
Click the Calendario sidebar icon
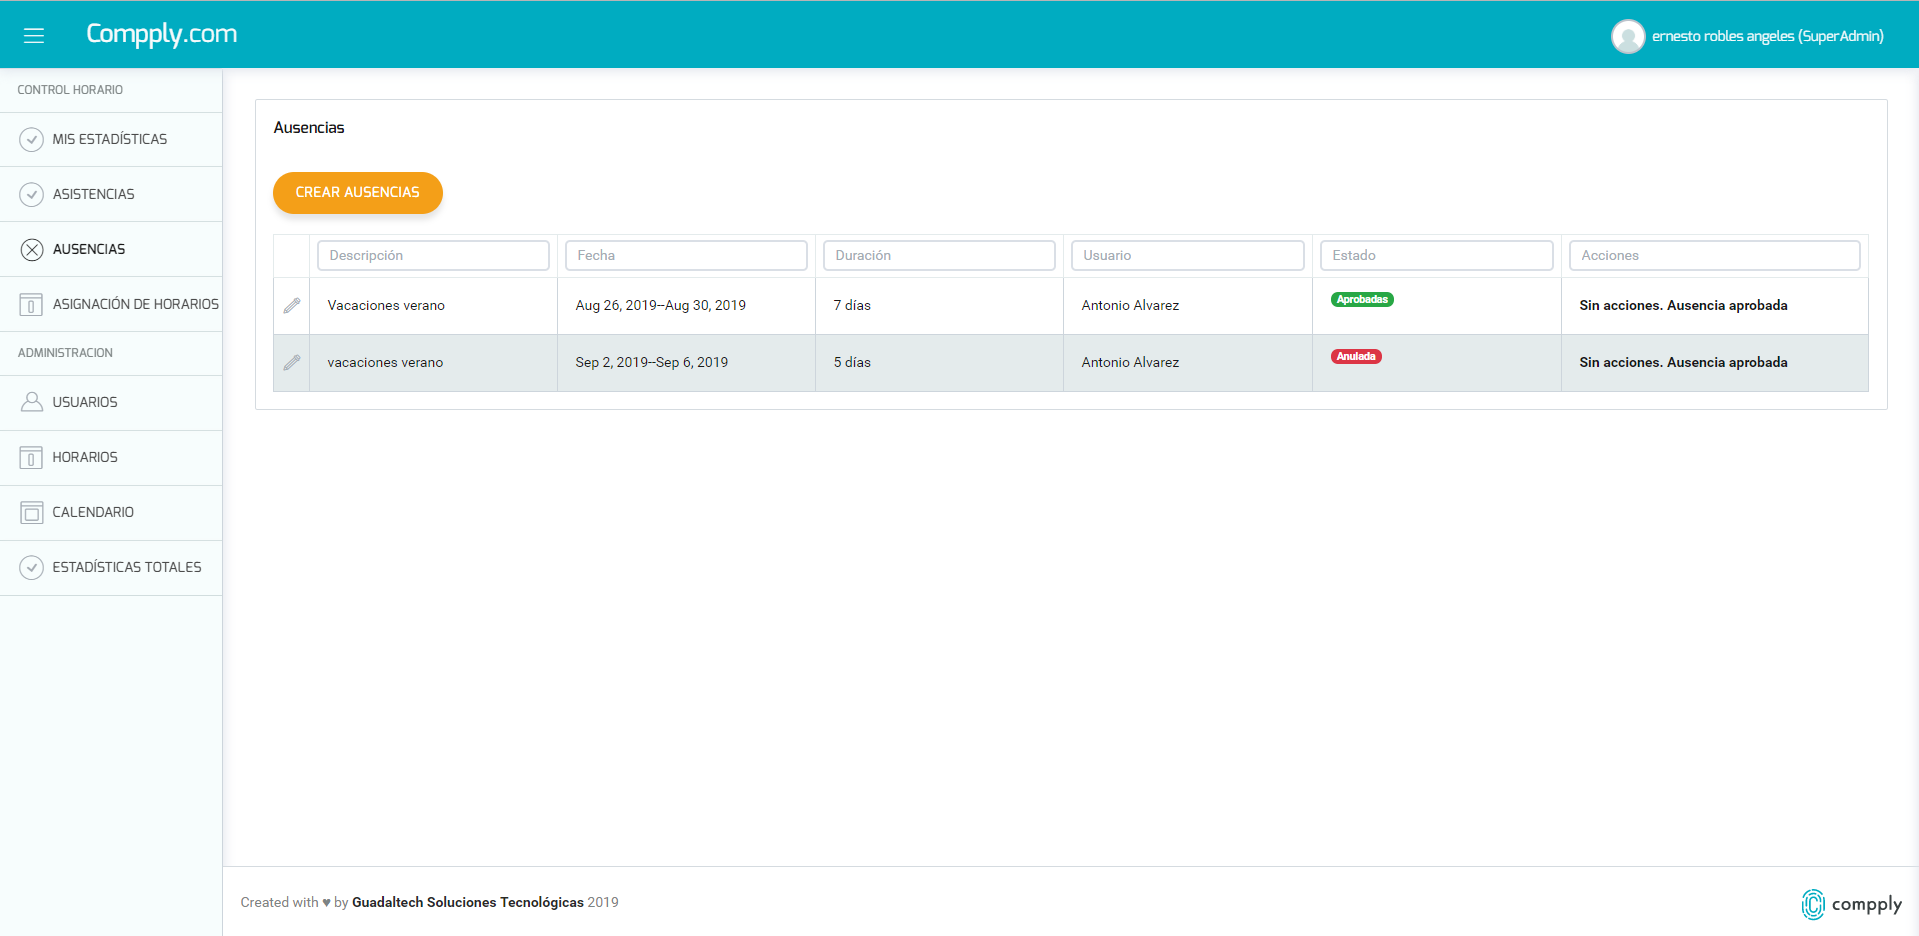[x=32, y=512]
